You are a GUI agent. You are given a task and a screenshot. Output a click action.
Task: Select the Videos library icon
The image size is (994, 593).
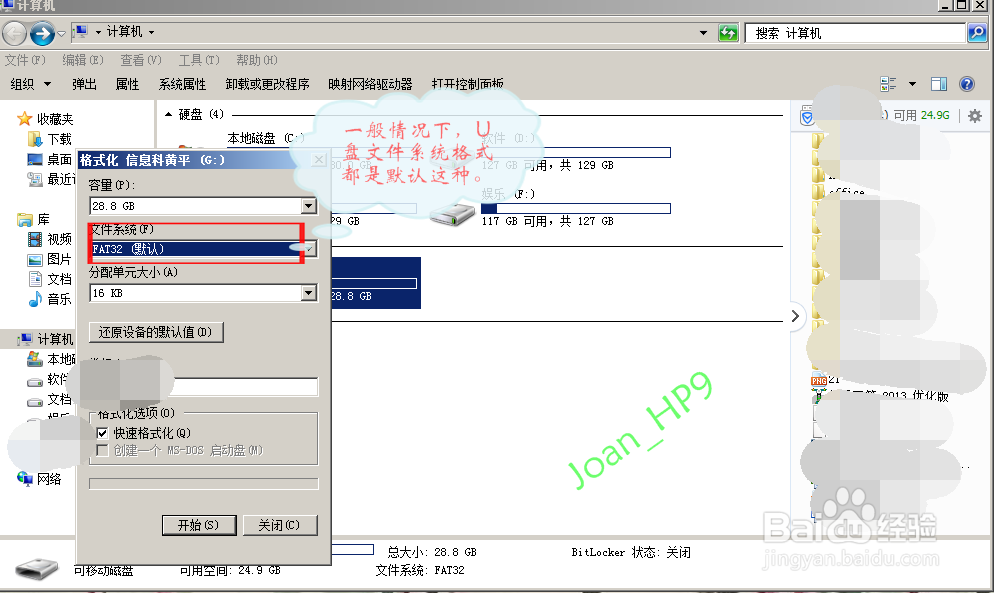pos(35,239)
